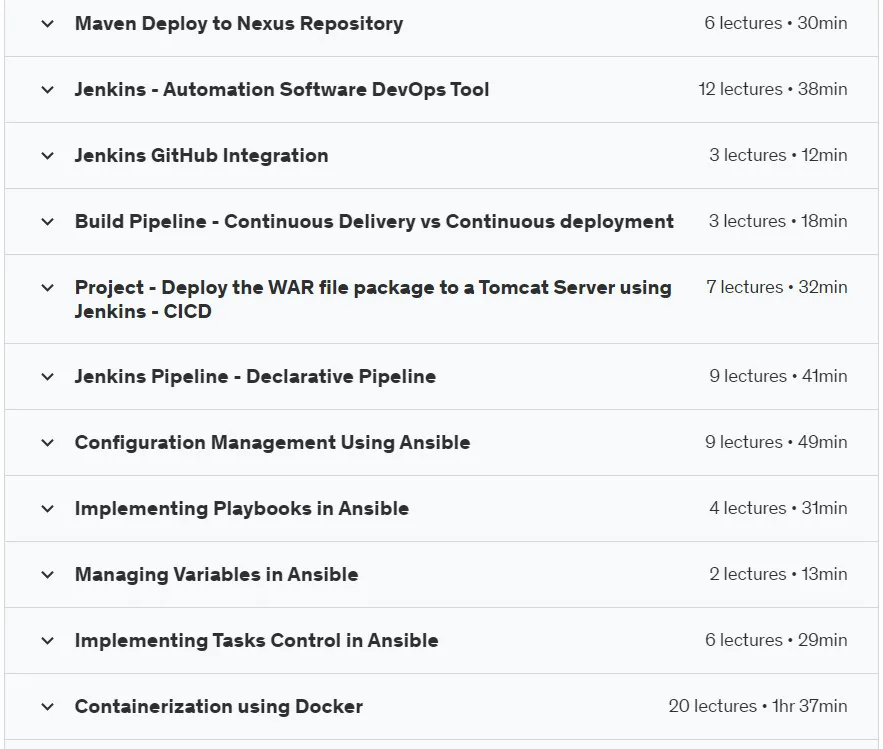This screenshot has width=883, height=749.
Task: Click the 12 lectures 38min label
Action: (x=773, y=89)
